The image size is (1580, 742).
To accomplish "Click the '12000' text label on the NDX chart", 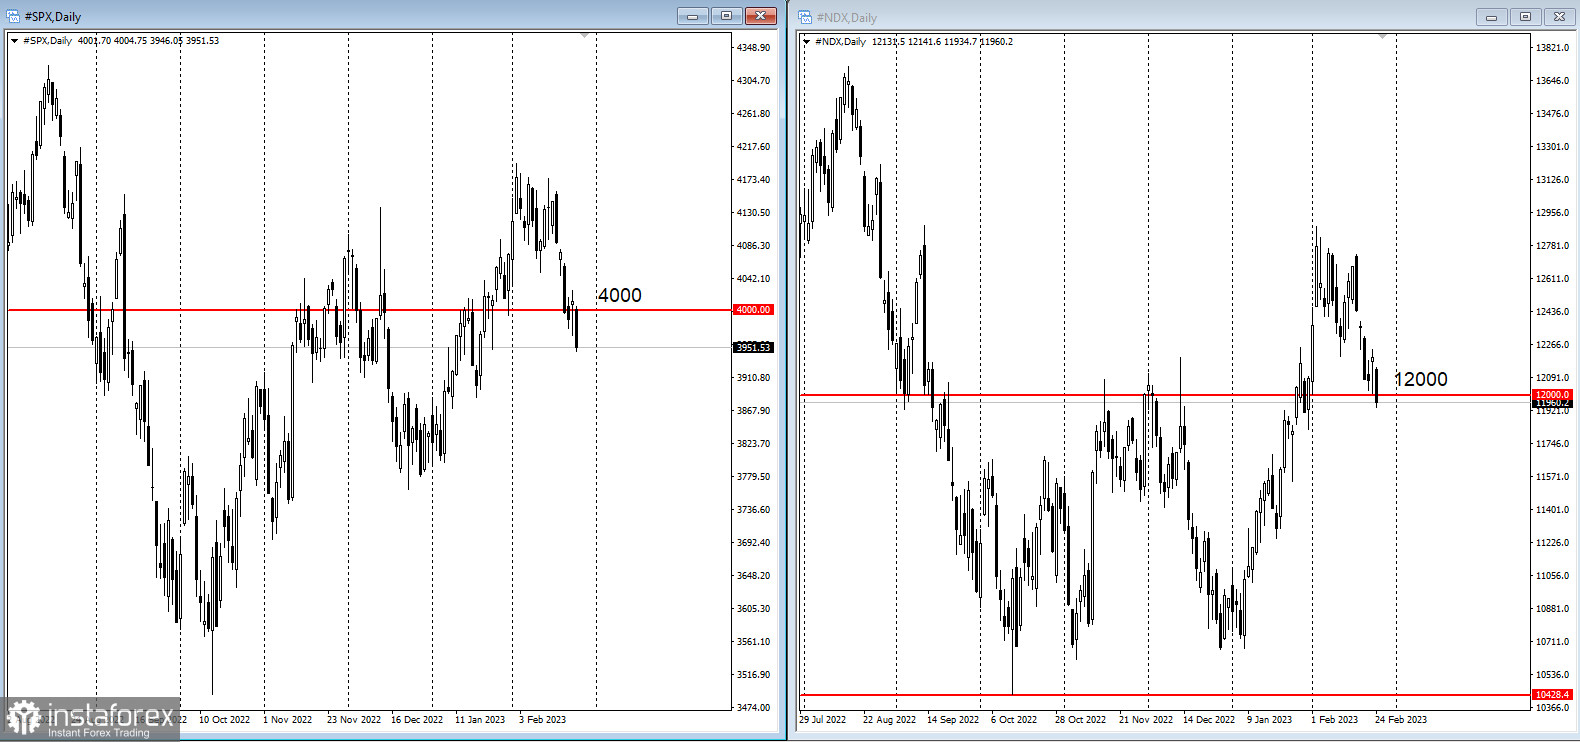I will [1420, 379].
